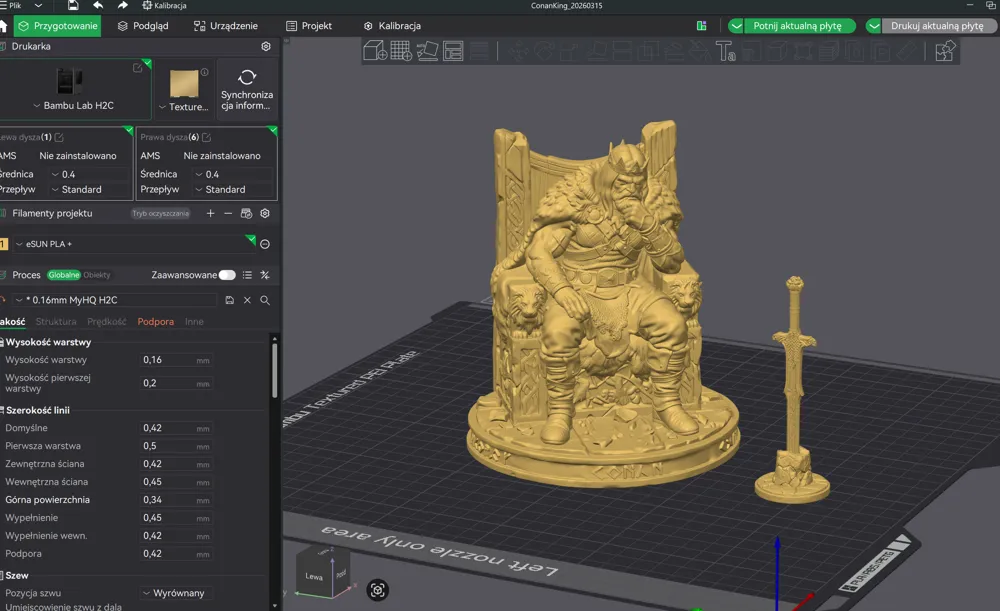Viewport: 1000px width, 611px height.
Task: Open the left nozzle Przepływ Standard dropdown
Action: click(x=91, y=189)
